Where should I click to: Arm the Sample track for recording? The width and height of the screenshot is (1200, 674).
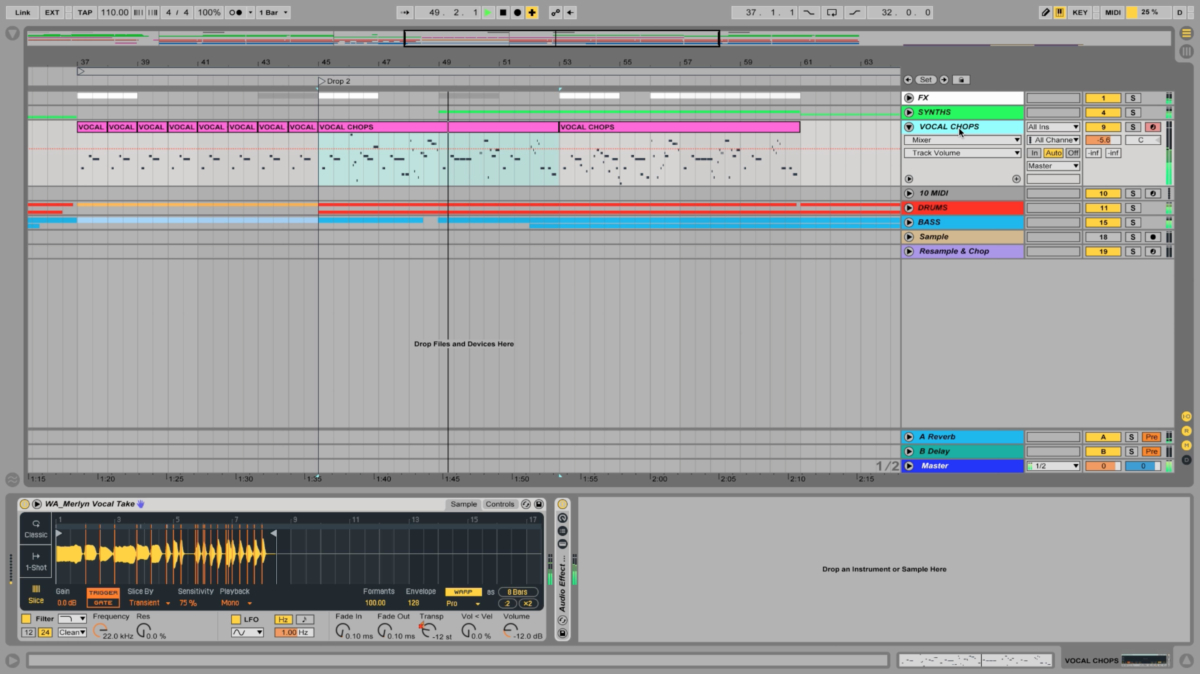pos(1152,237)
